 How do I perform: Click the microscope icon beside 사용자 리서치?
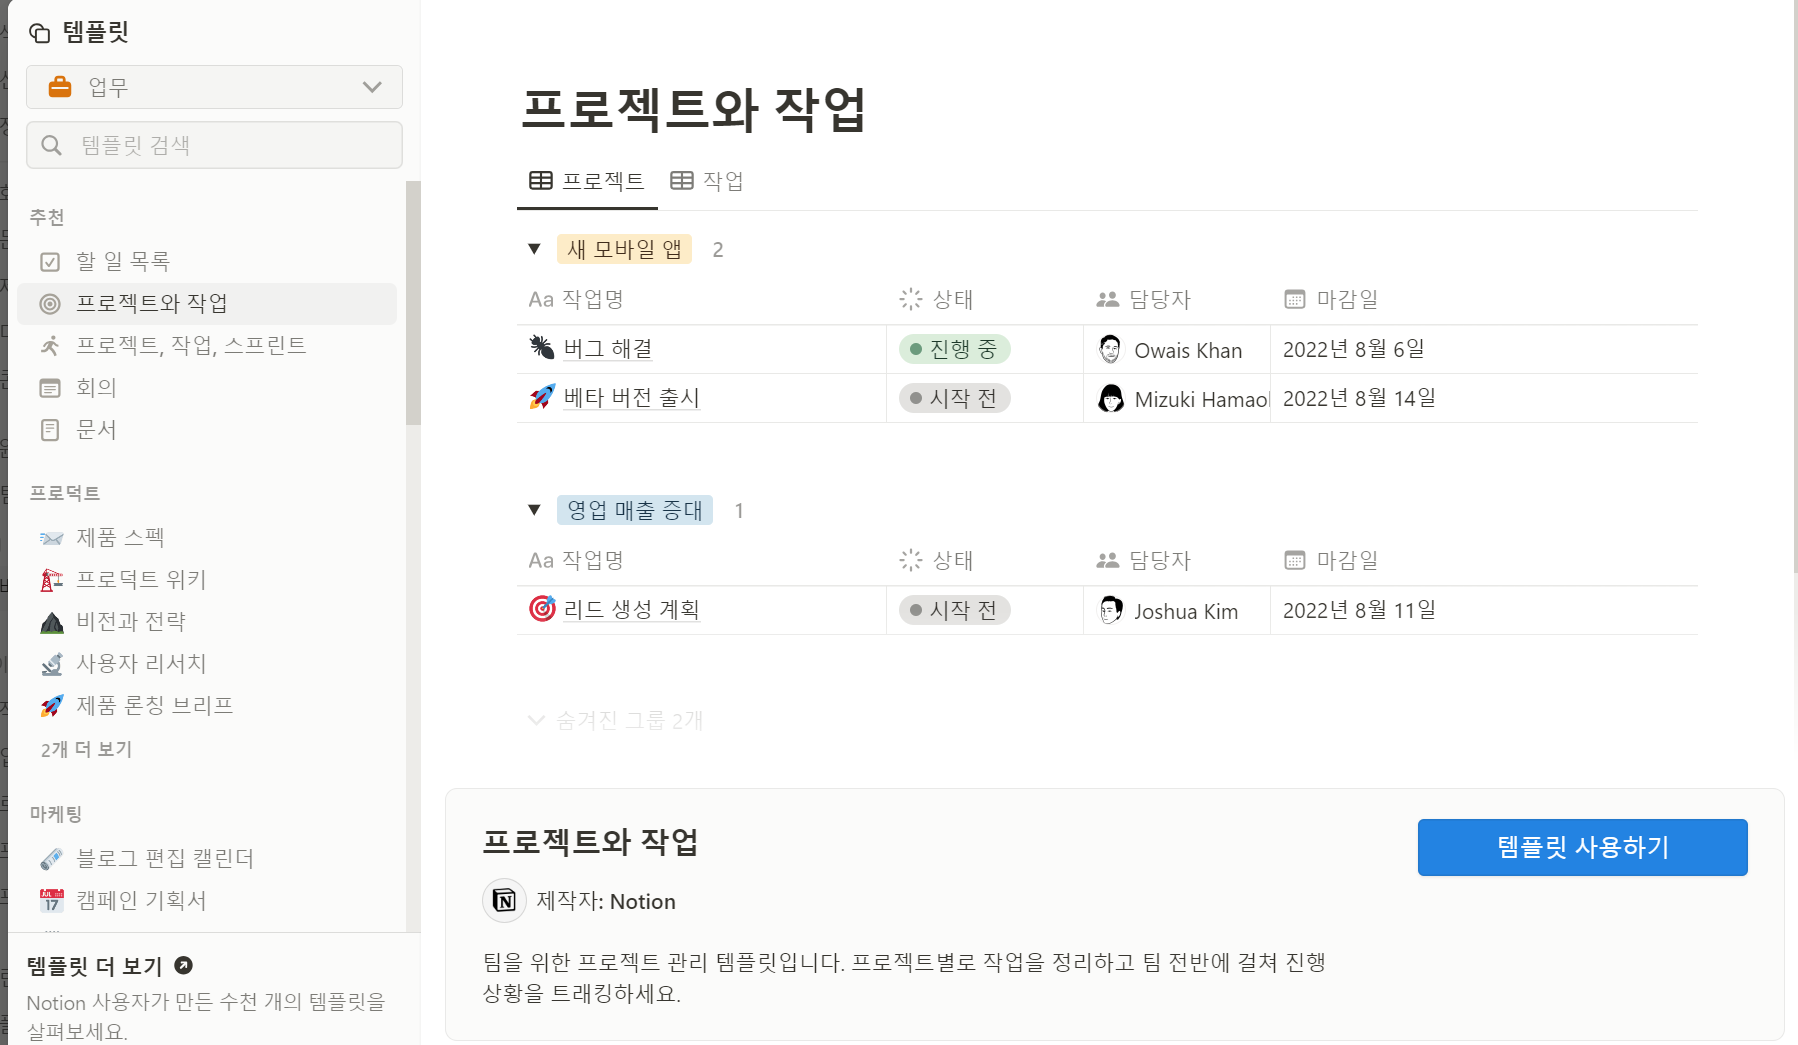52,664
